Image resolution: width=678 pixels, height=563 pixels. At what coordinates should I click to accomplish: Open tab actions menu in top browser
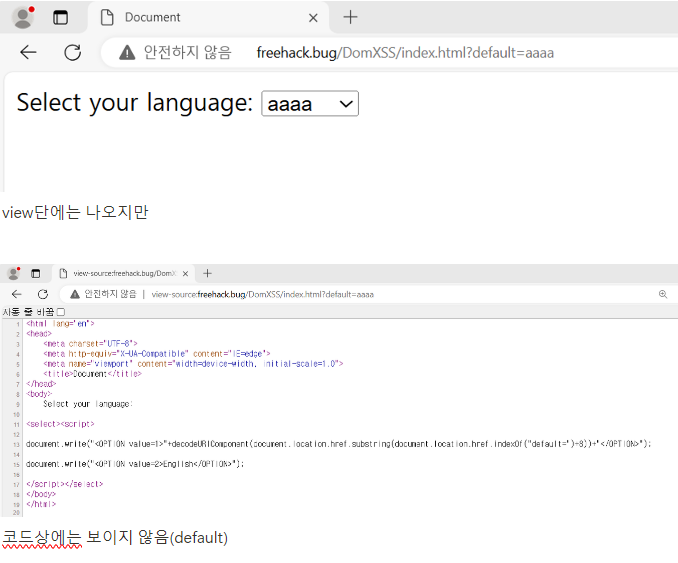pos(60,18)
